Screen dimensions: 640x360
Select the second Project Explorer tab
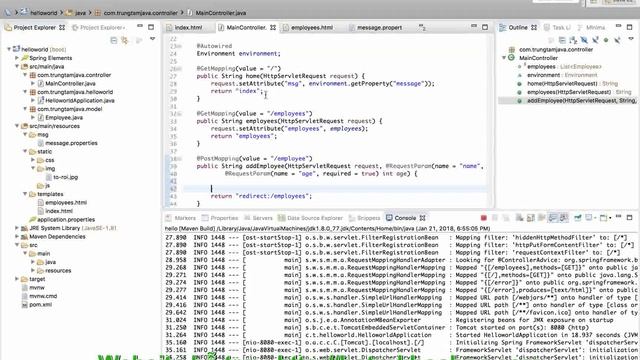coord(98,27)
